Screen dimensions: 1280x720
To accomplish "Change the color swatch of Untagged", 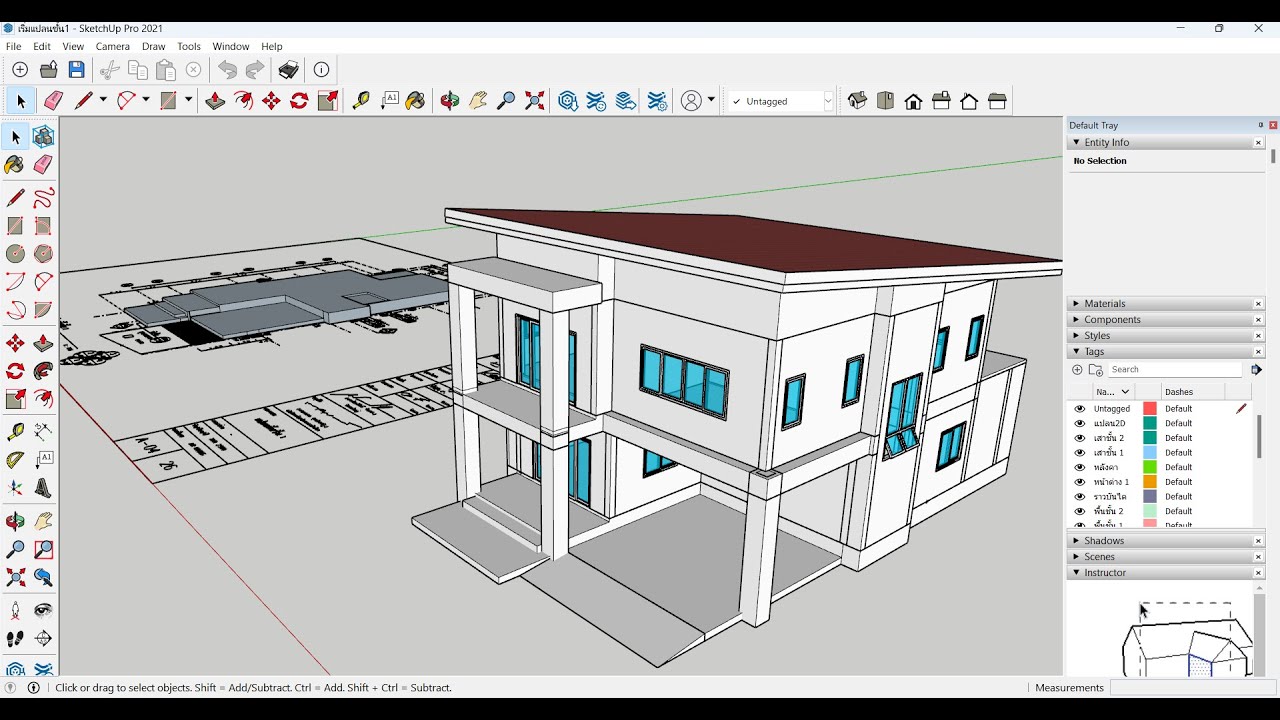I will (x=1150, y=409).
